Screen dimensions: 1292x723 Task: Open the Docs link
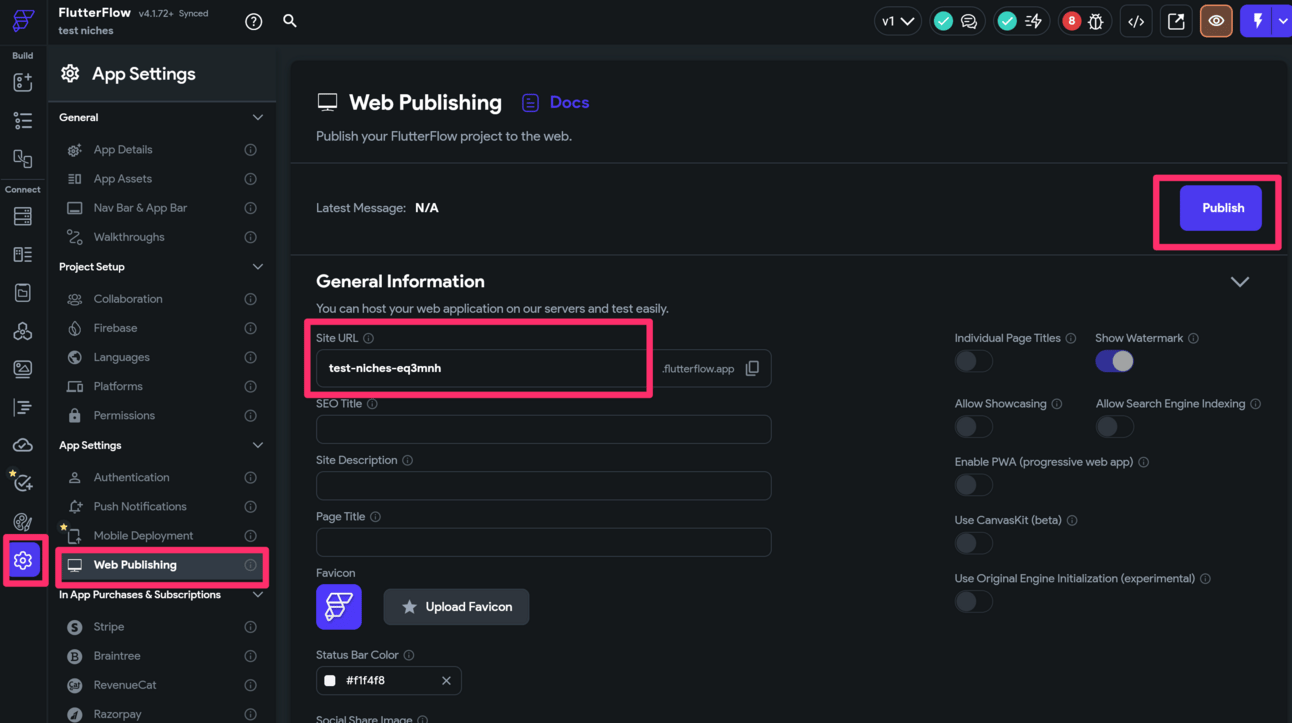click(556, 102)
